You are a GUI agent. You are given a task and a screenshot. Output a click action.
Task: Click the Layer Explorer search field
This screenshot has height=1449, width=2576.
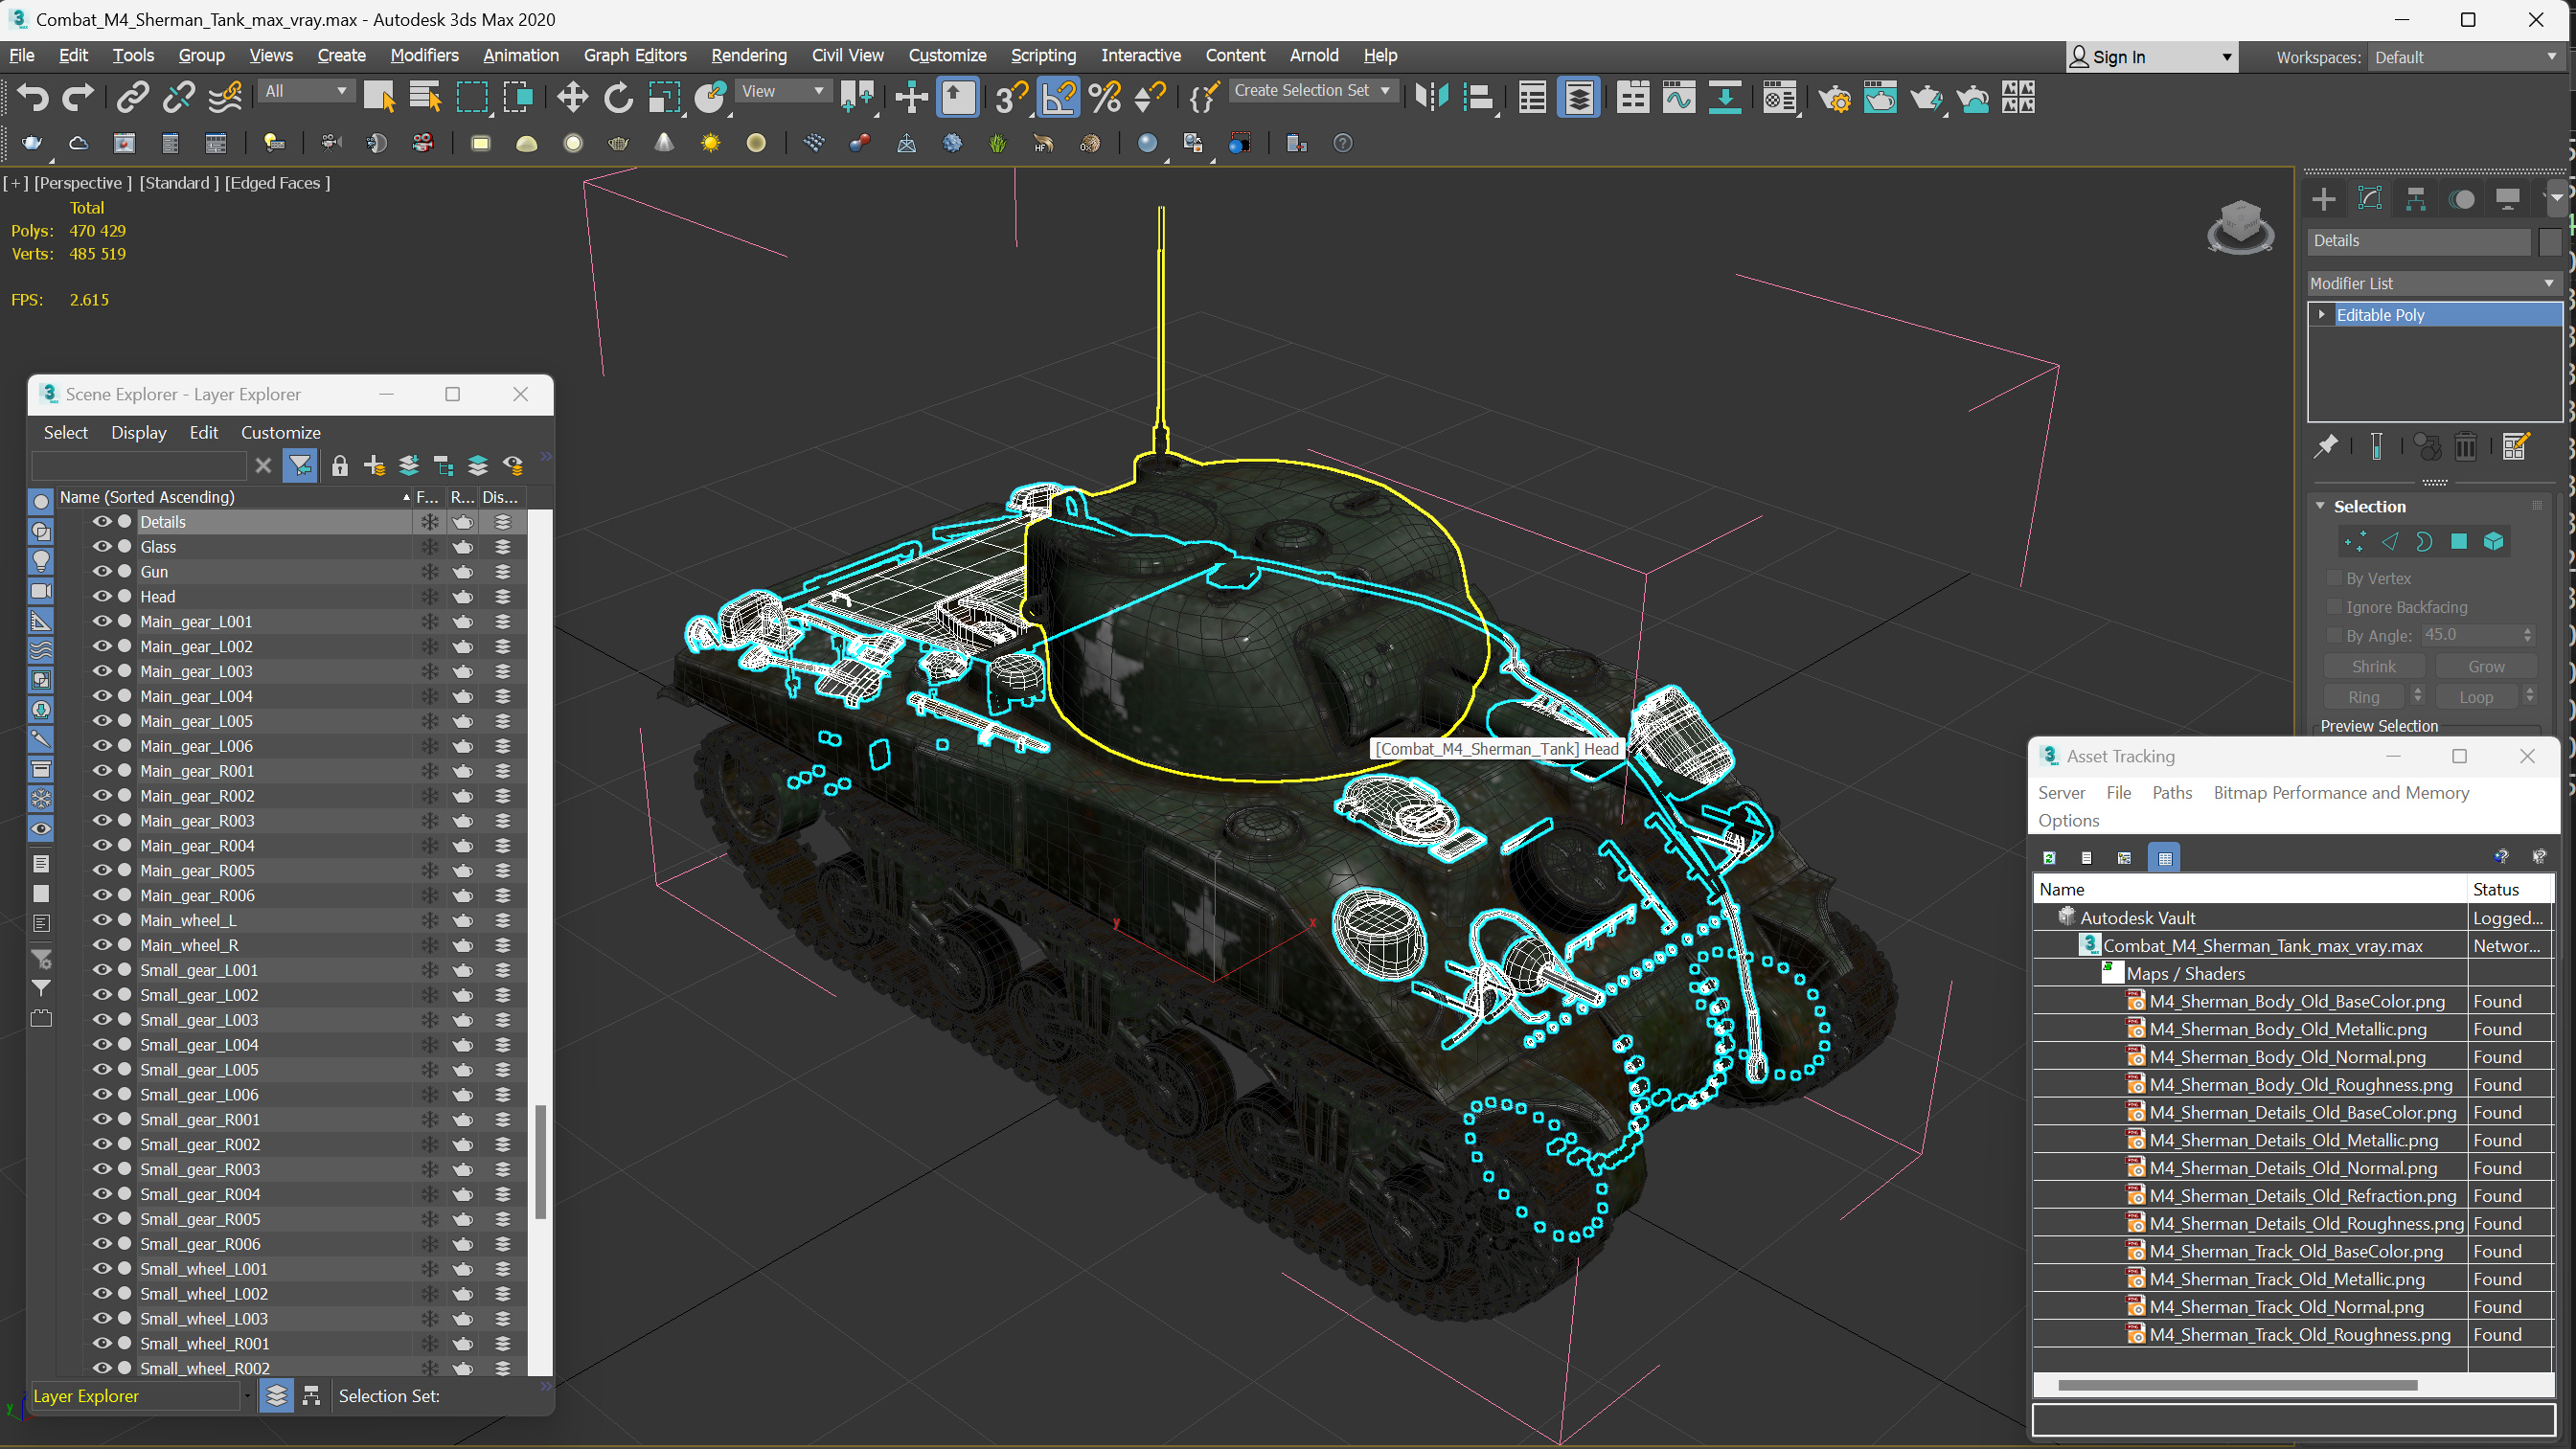point(139,465)
